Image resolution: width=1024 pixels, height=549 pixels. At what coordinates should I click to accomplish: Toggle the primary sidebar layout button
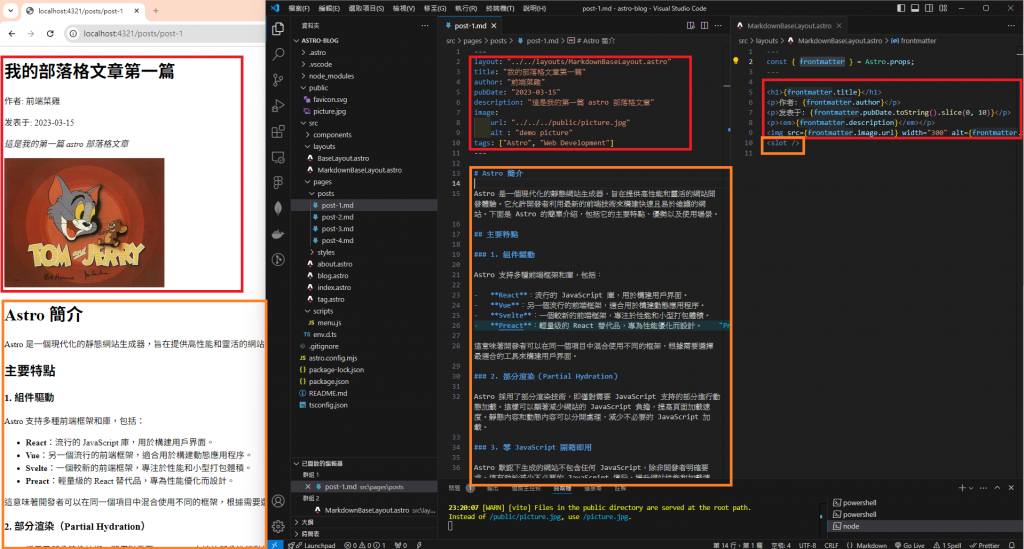tap(901, 8)
